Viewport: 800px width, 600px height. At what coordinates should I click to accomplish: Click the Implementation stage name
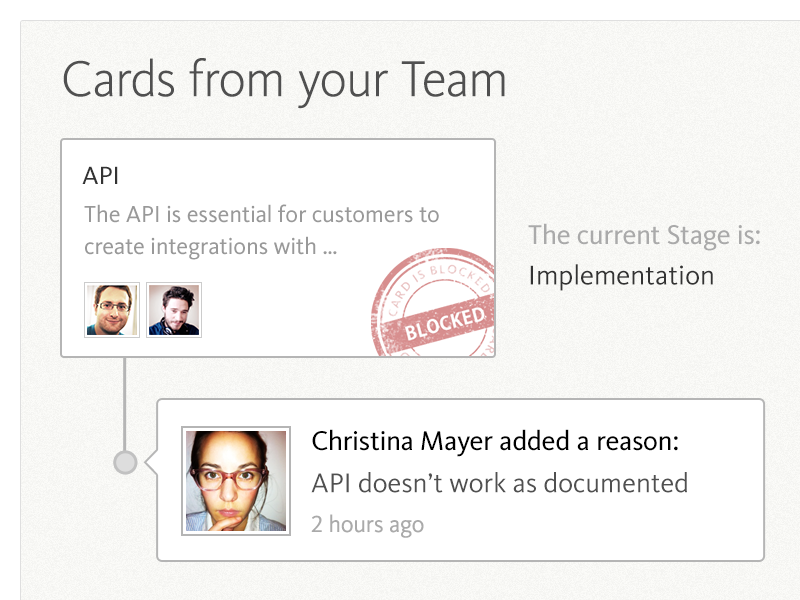621,276
